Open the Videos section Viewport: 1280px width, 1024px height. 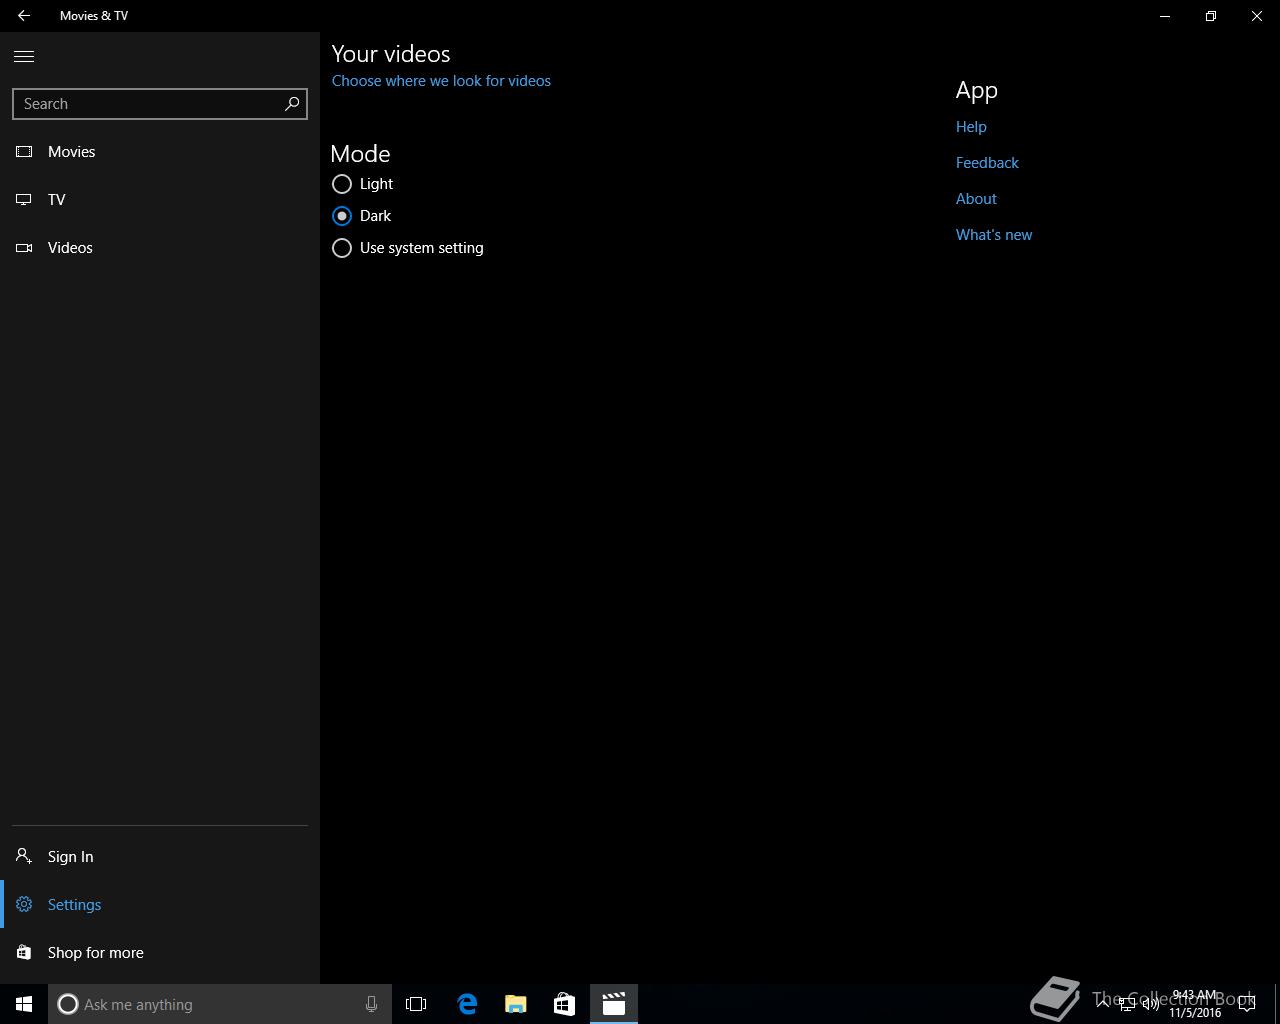[160, 248]
